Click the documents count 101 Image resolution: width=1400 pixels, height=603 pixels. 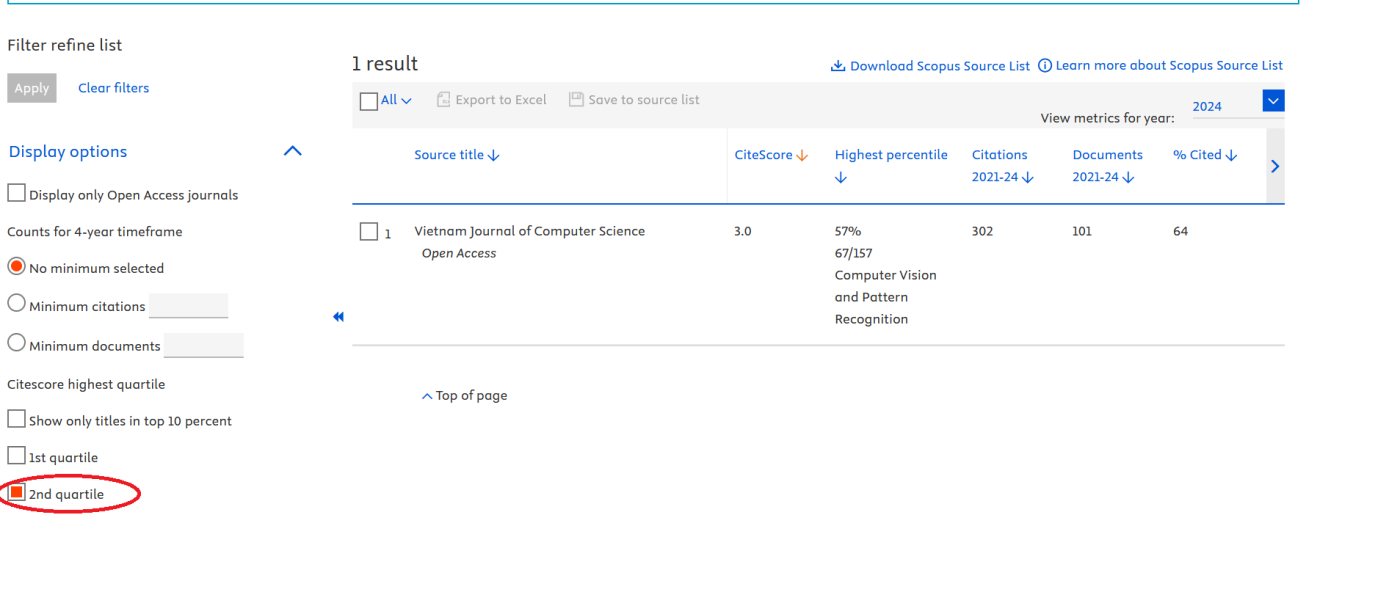tap(1082, 231)
